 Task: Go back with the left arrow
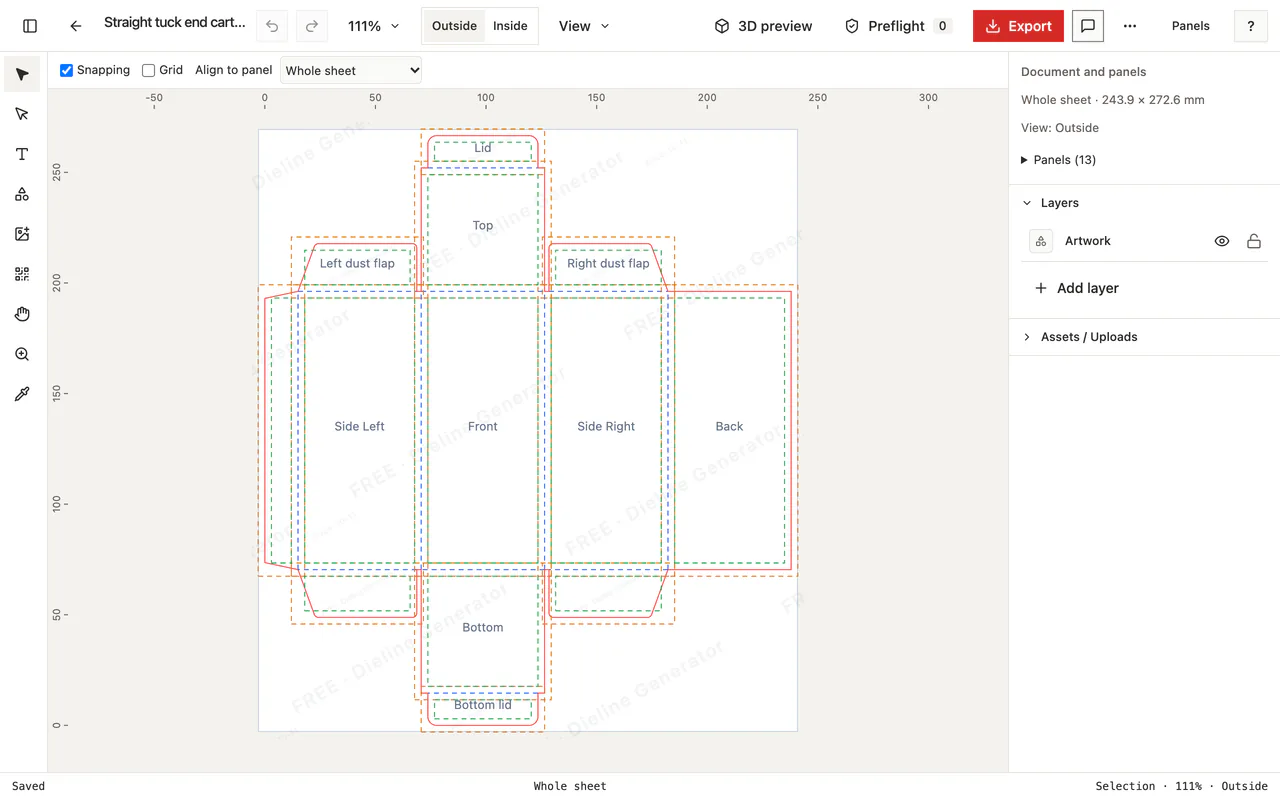[x=76, y=26]
